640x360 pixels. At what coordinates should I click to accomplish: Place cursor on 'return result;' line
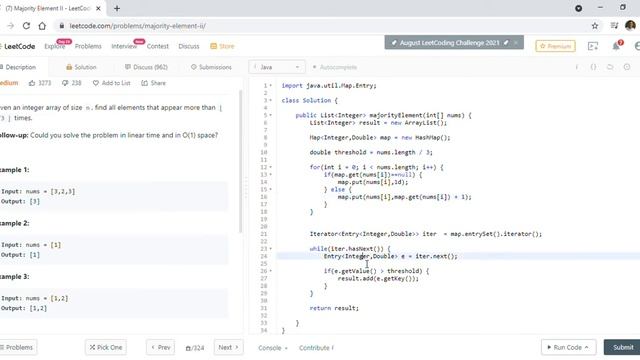click(x=334, y=308)
